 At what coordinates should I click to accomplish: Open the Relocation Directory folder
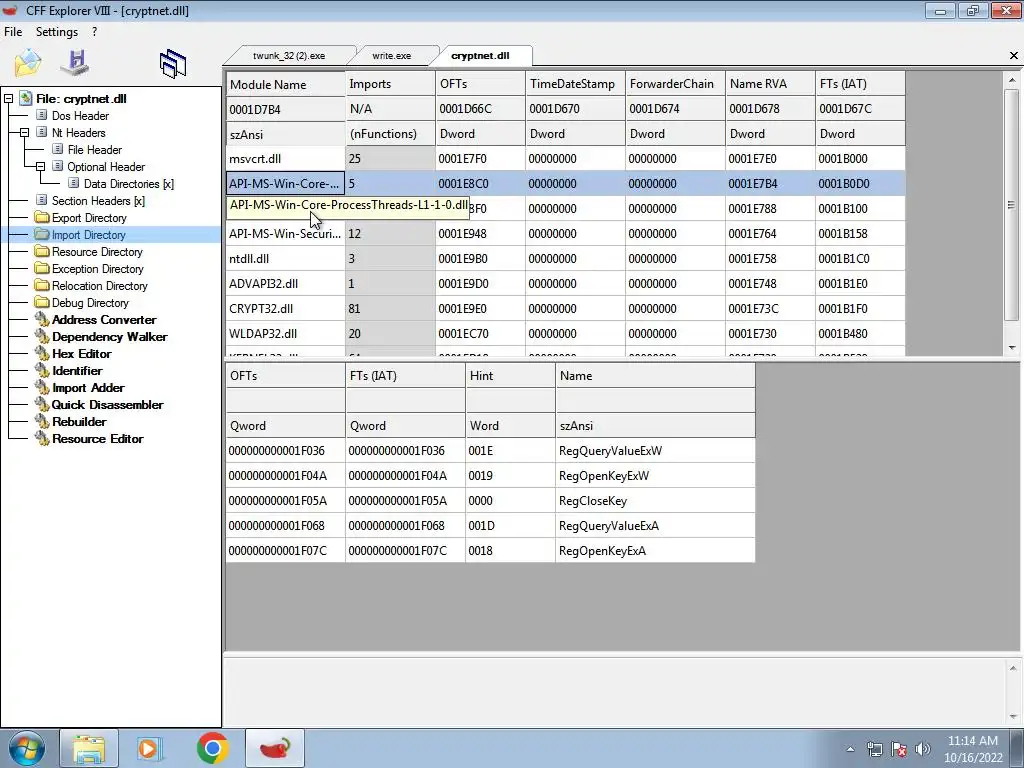point(100,285)
